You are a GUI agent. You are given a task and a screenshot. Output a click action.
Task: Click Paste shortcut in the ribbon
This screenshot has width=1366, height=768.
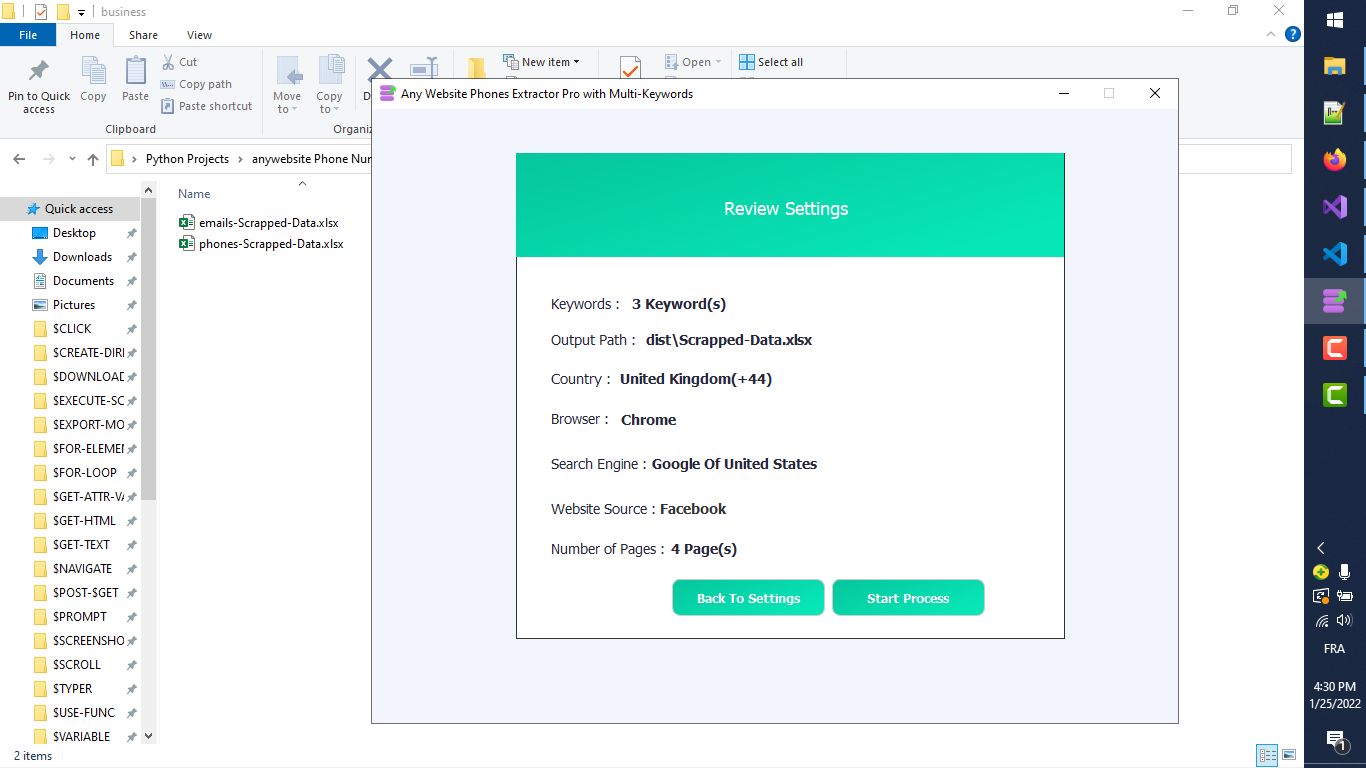coord(206,106)
